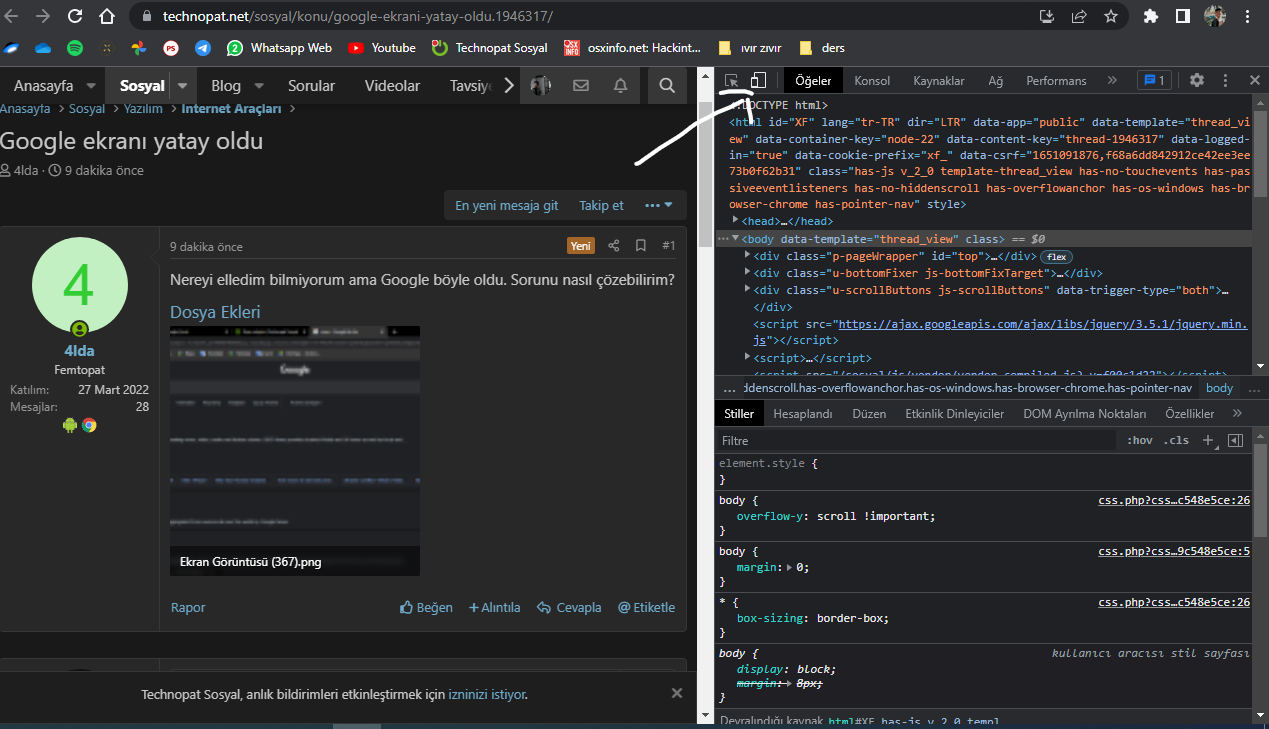Open forum notifications bell icon

point(621,86)
